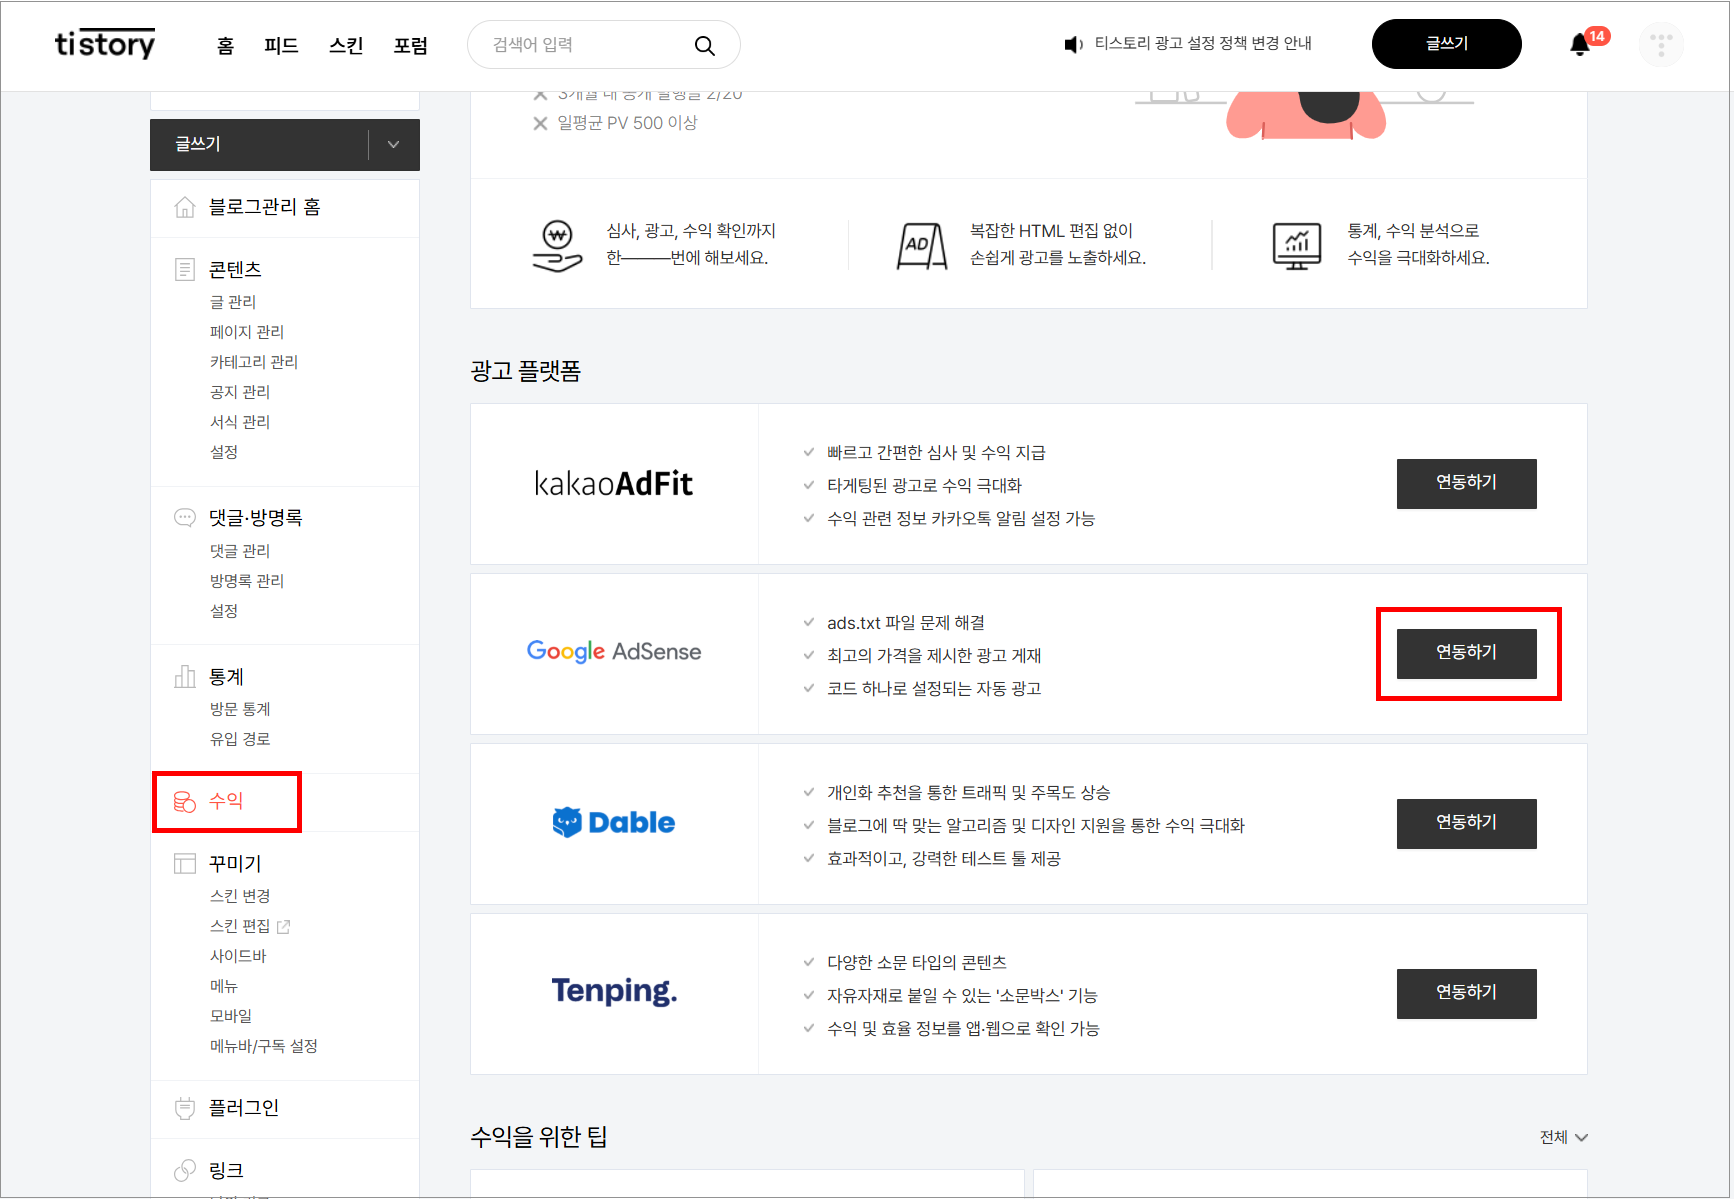
Task: Click the 통계 bar chart icon
Action: point(185,677)
